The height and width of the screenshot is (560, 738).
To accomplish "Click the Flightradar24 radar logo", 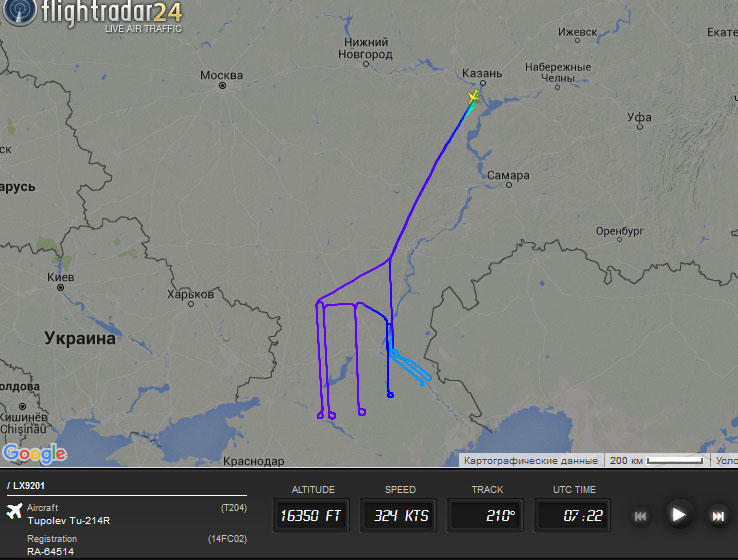I will coord(20,10).
